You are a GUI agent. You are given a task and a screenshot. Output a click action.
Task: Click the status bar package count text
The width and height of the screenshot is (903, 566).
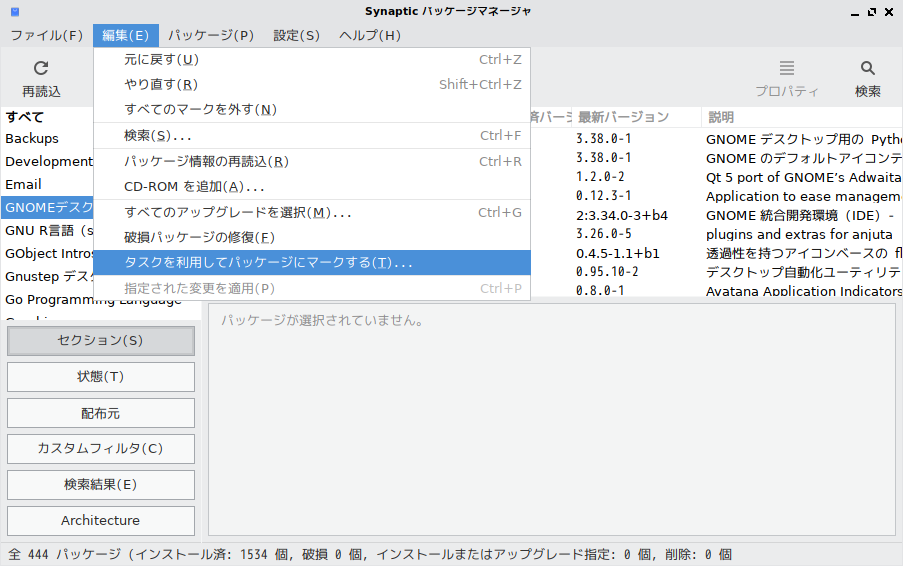tap(370, 555)
